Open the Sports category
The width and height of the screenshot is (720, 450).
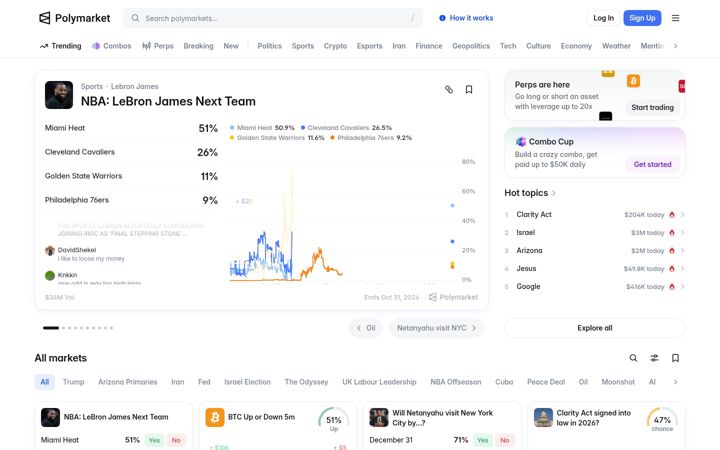point(303,46)
